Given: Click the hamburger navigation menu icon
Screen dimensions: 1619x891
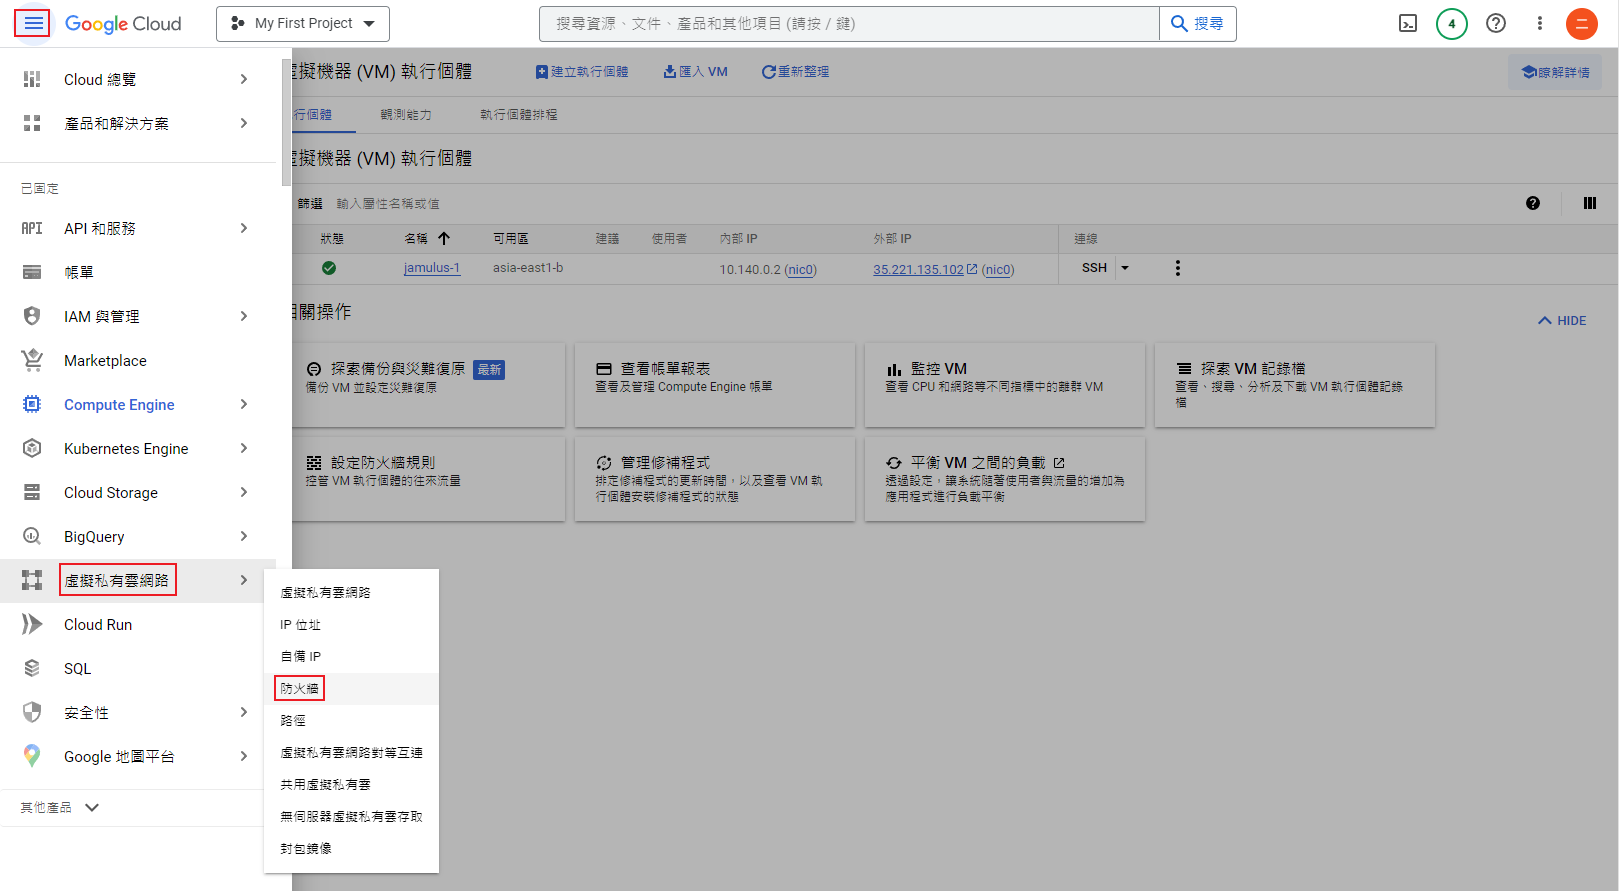Looking at the screenshot, I should (33, 23).
